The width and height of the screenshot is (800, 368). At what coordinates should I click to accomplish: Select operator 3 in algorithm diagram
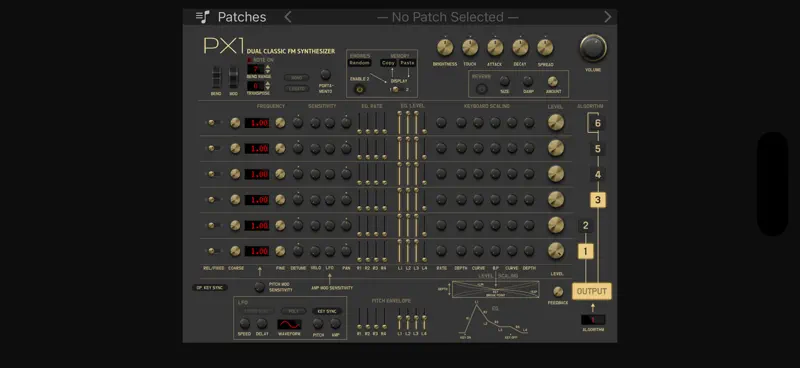point(597,200)
